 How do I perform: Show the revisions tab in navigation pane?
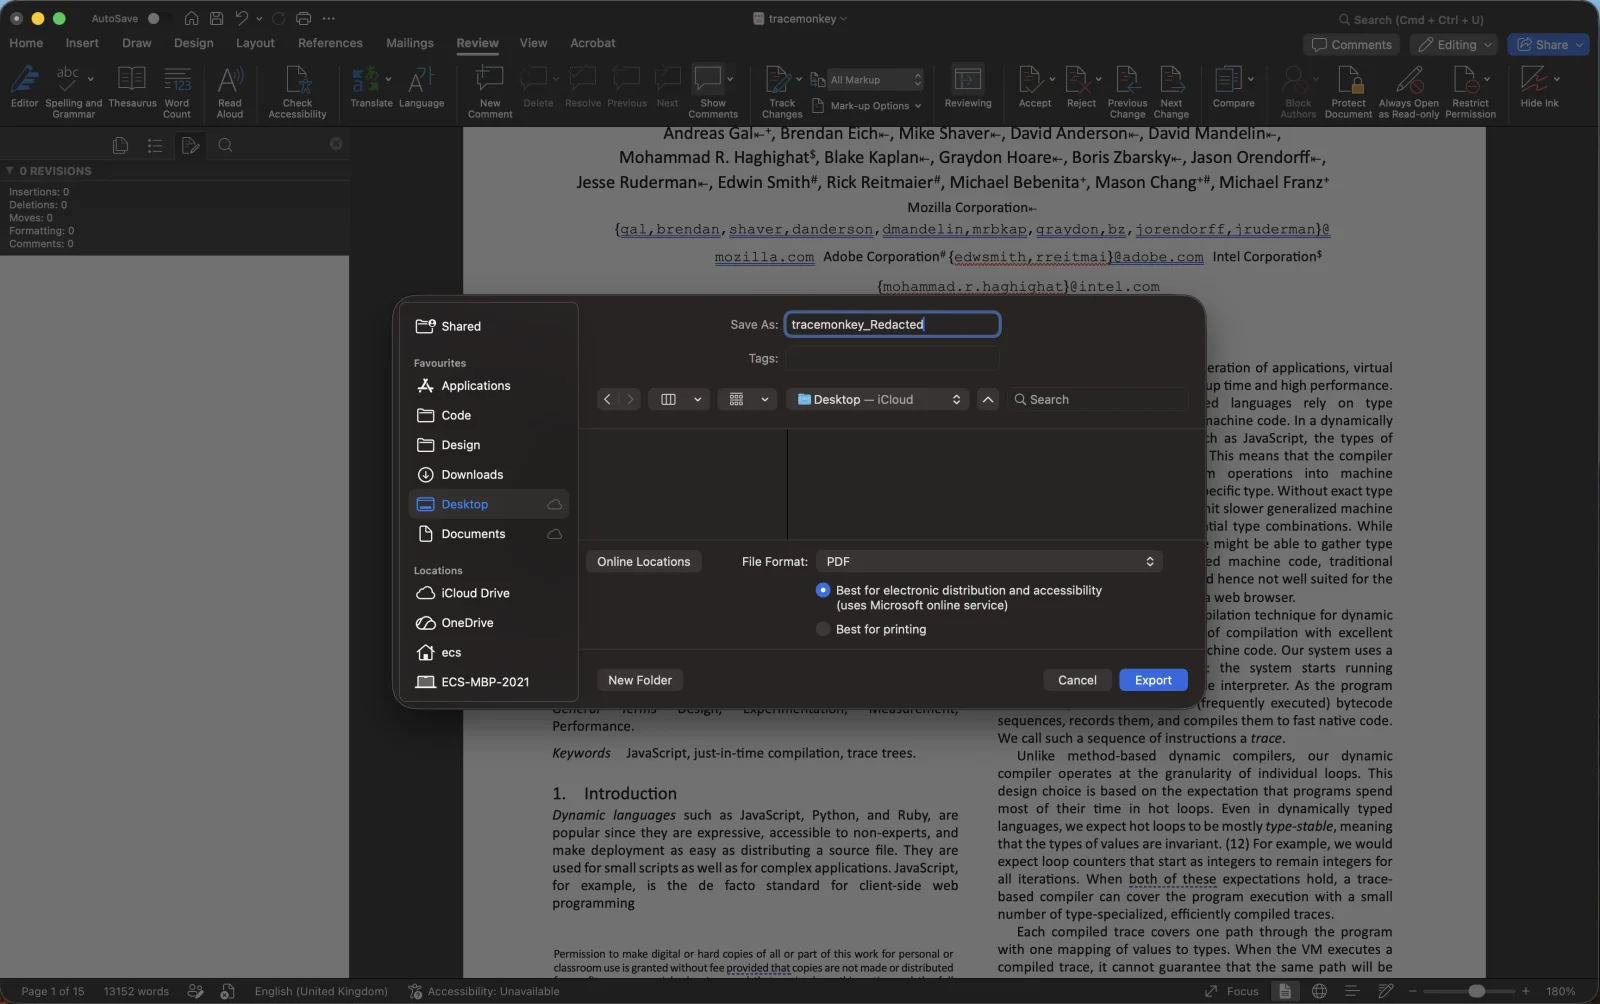pyautogui.click(x=190, y=145)
